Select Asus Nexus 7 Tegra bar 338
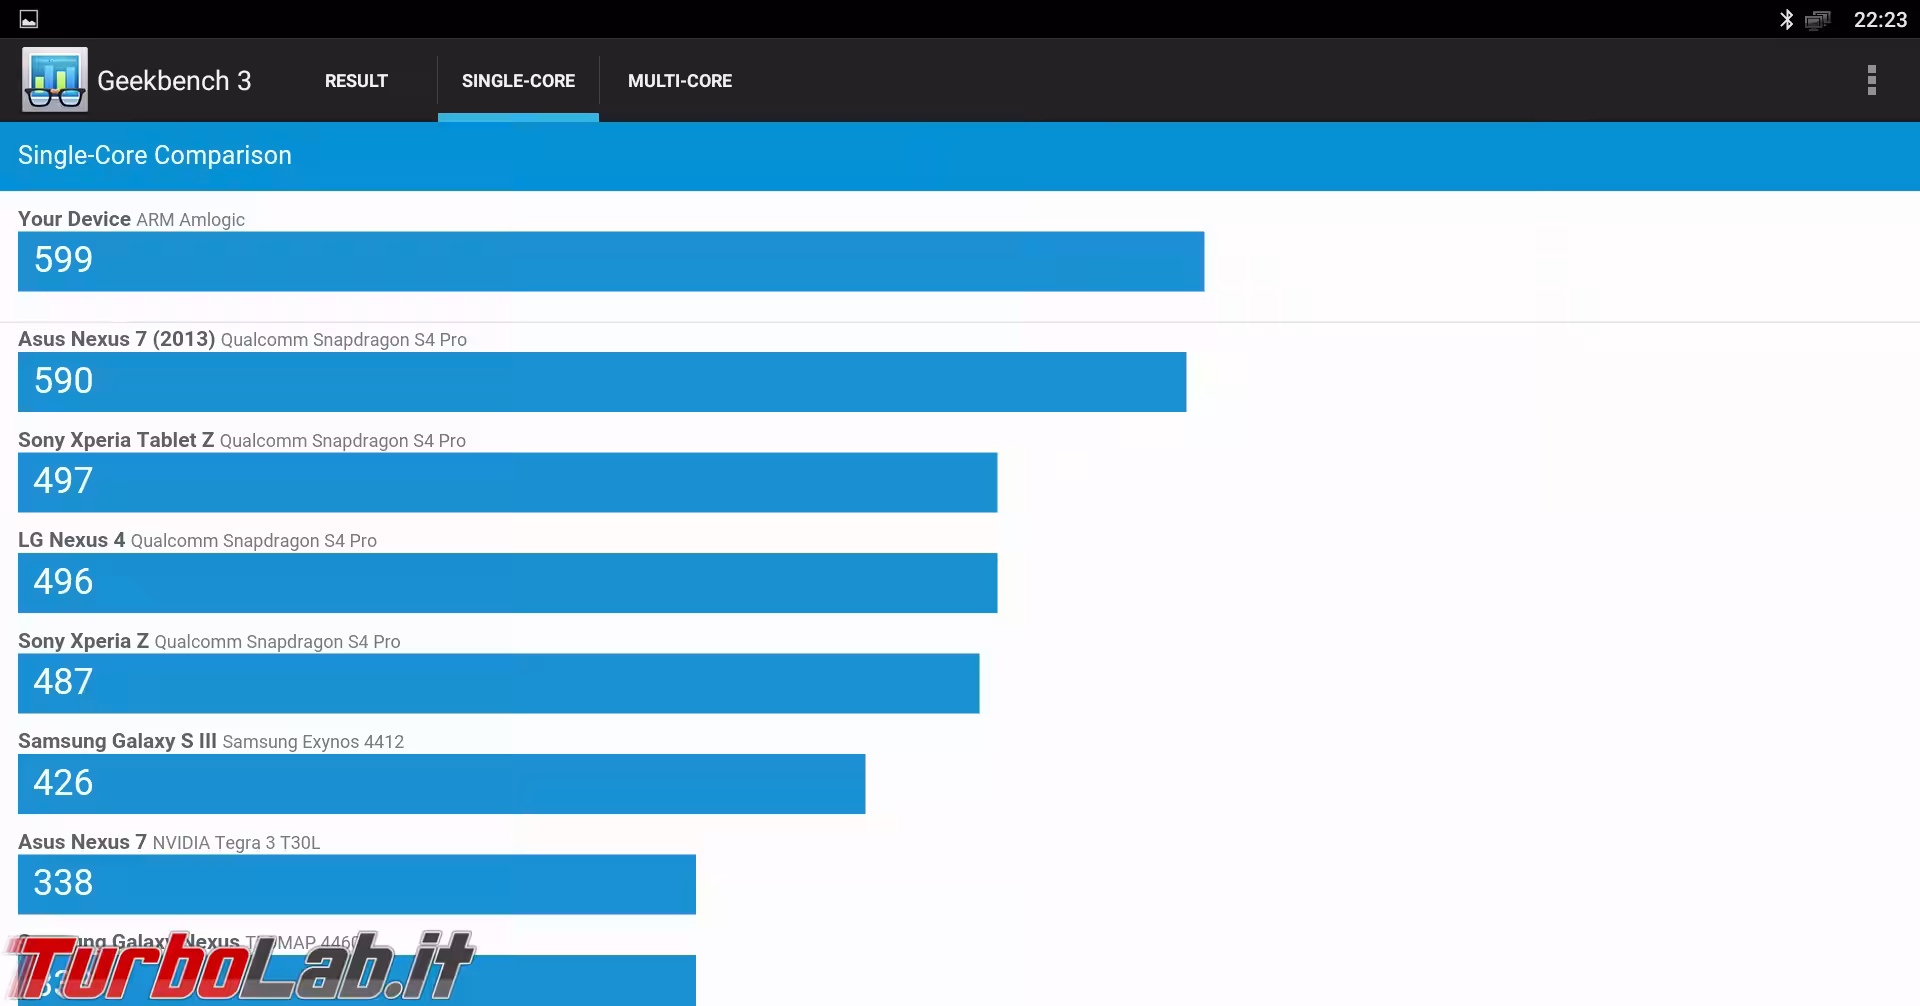The image size is (1920, 1006). click(x=356, y=884)
